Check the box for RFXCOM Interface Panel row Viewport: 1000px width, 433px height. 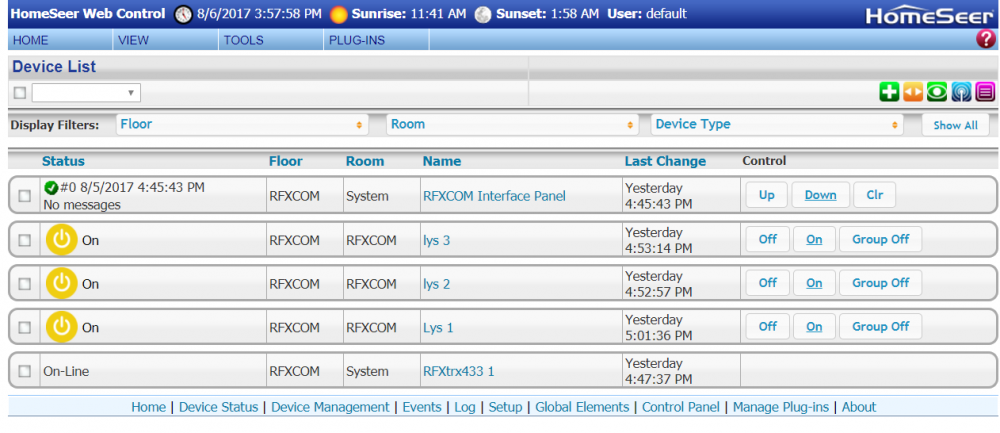point(25,196)
